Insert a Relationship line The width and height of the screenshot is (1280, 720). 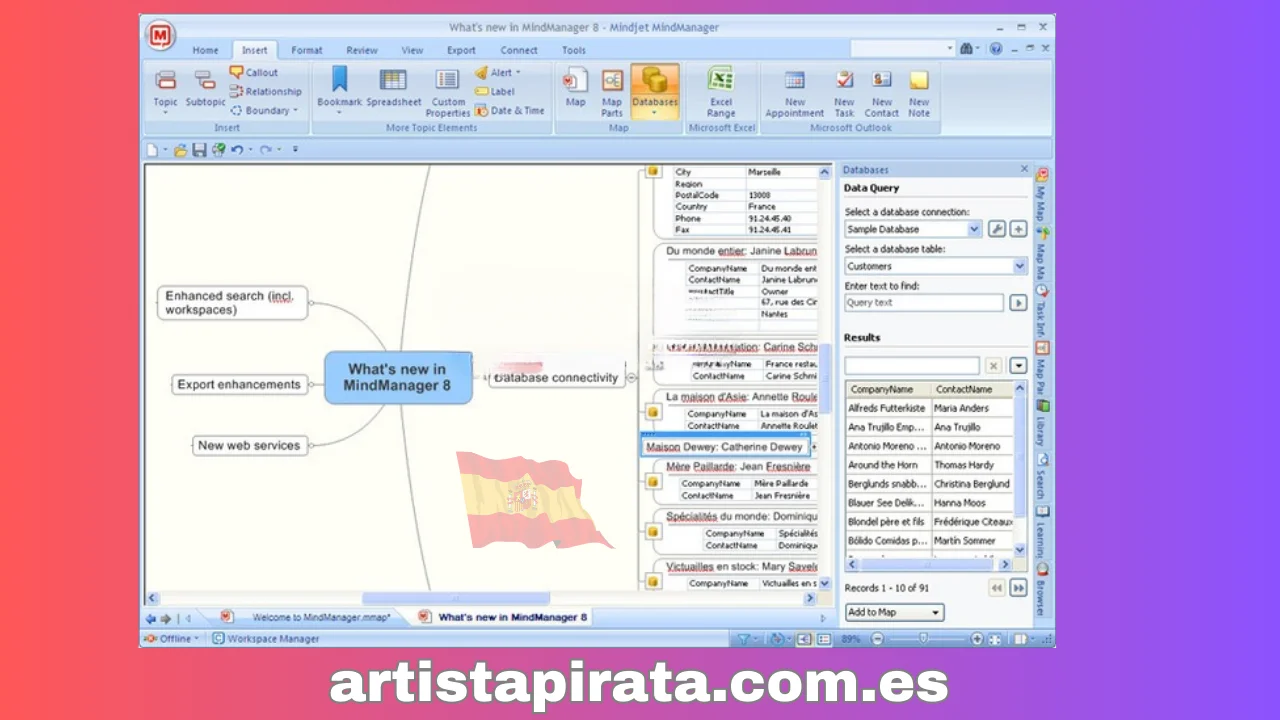265,91
